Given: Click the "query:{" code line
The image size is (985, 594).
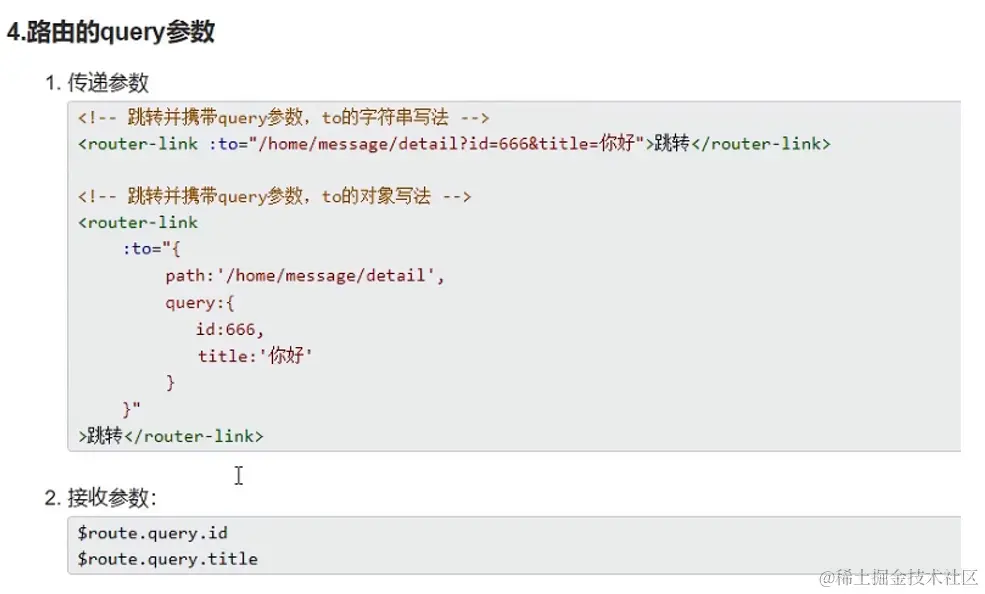Looking at the screenshot, I should click(200, 302).
